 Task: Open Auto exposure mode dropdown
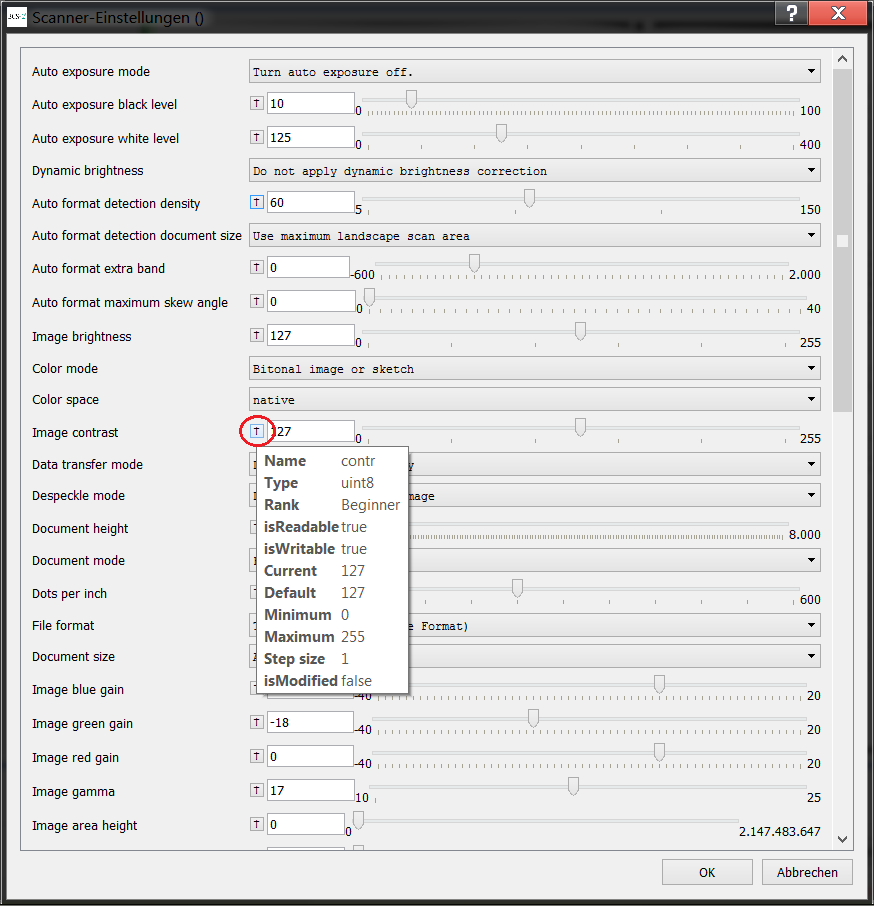534,72
